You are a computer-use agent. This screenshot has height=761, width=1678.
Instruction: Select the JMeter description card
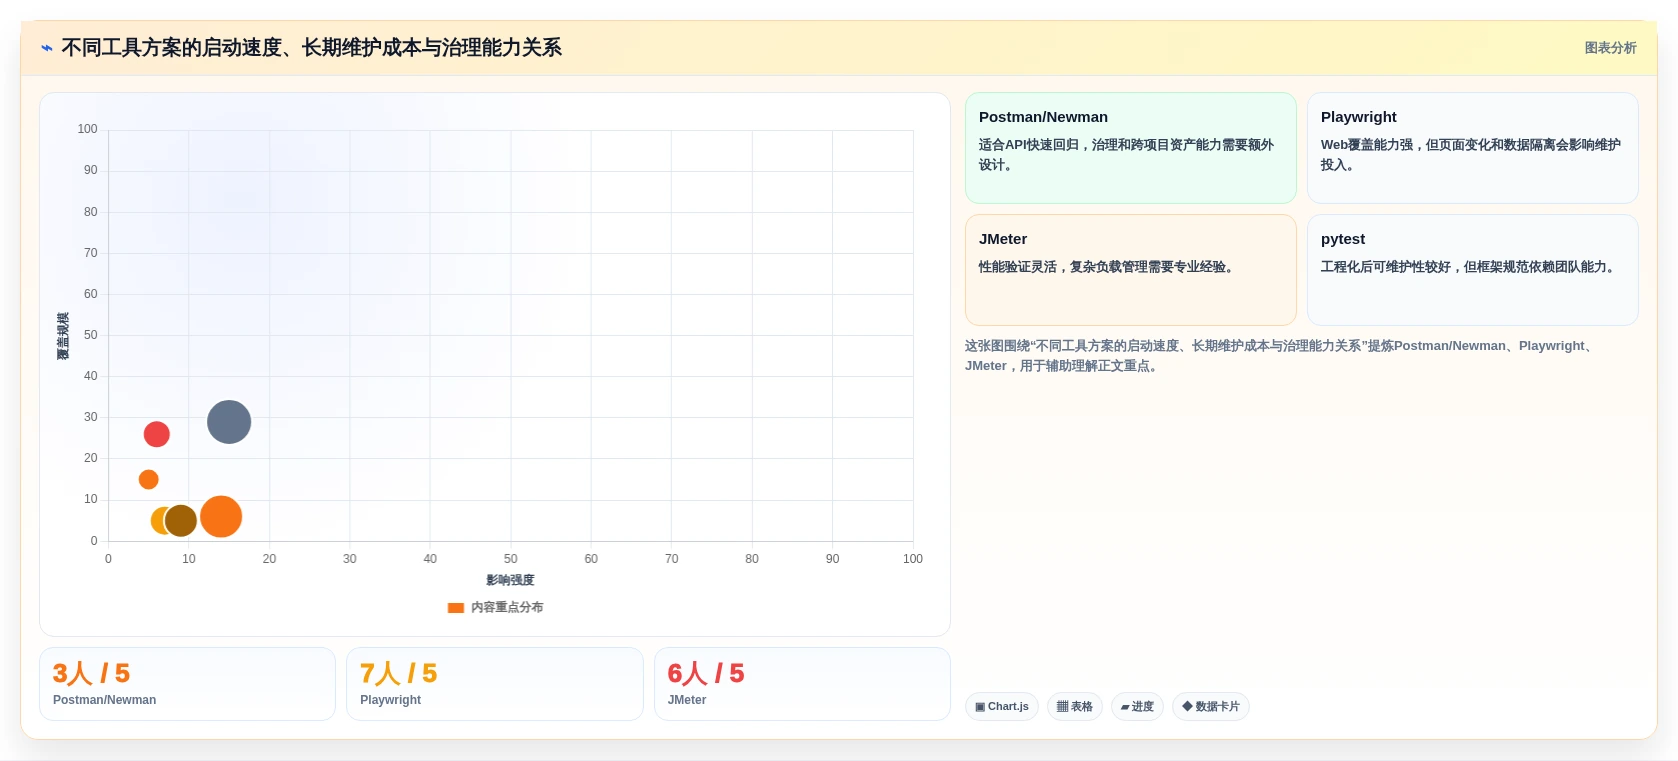pos(1130,270)
